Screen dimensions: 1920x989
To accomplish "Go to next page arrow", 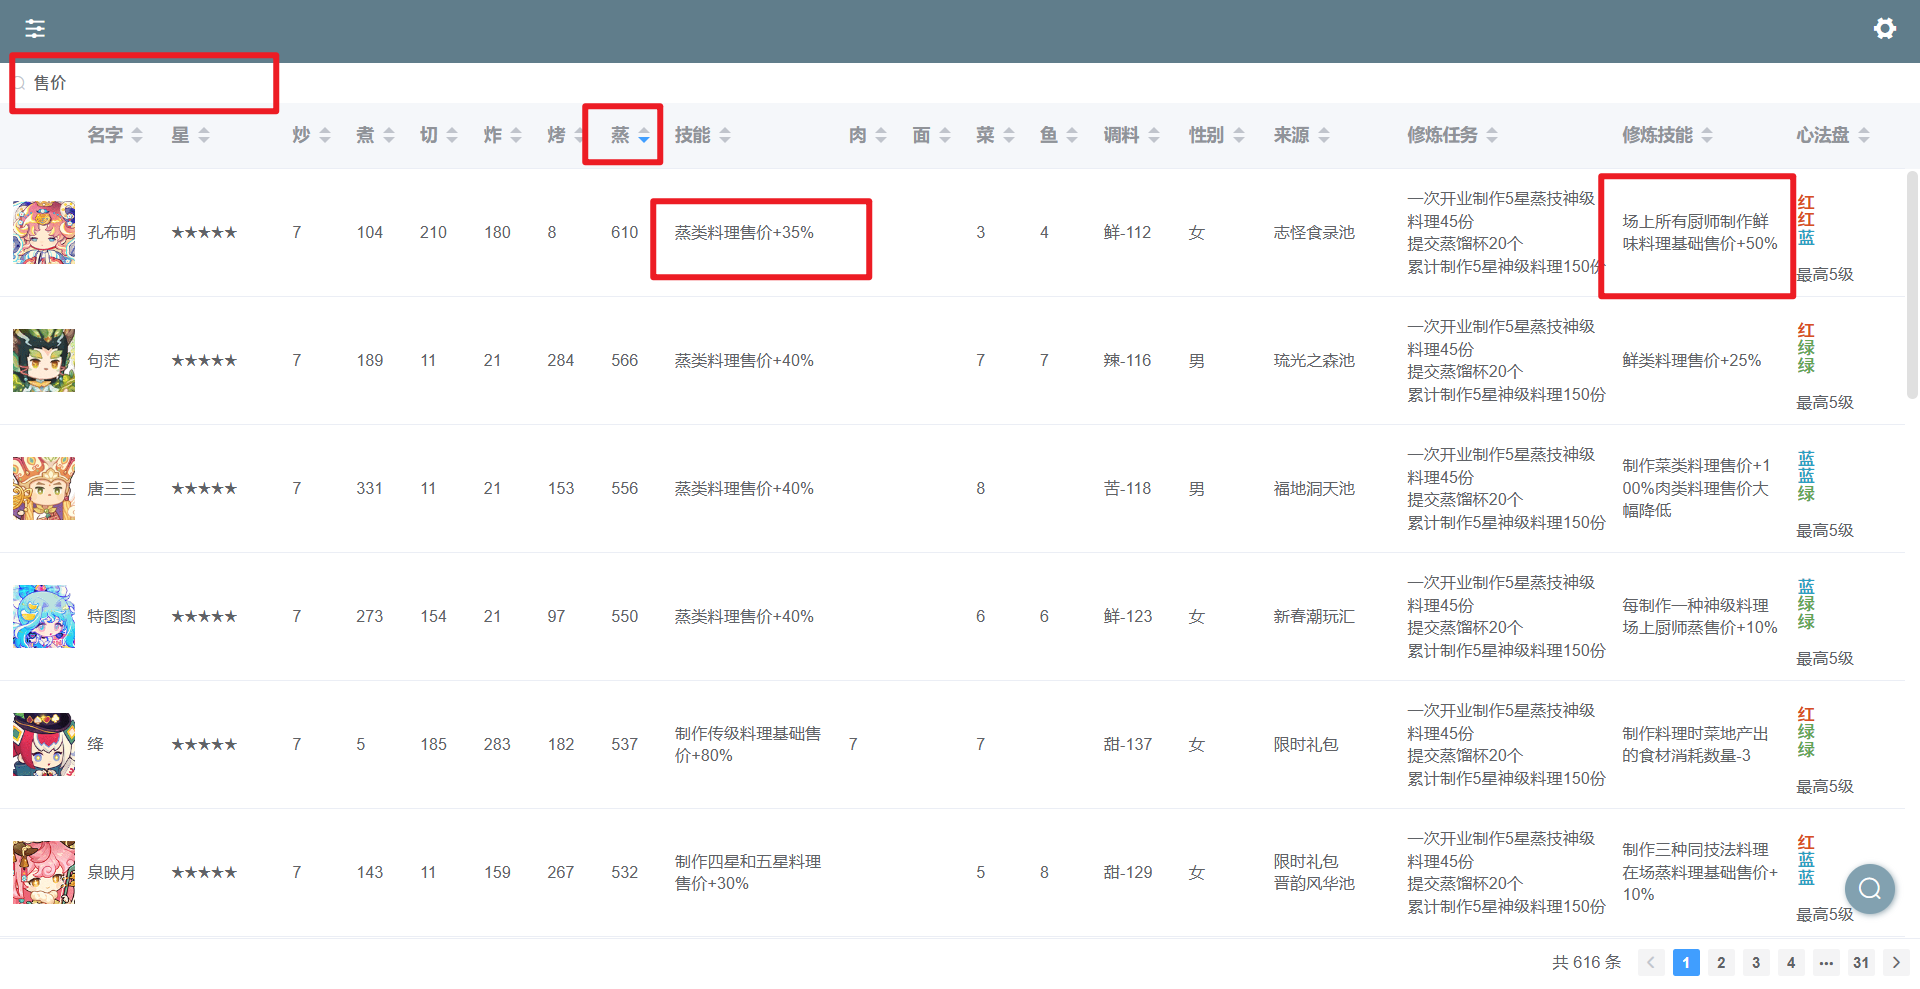I will pyautogui.click(x=1895, y=963).
